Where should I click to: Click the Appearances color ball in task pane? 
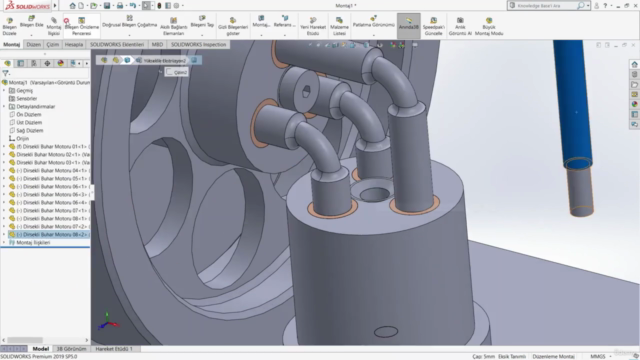click(634, 104)
